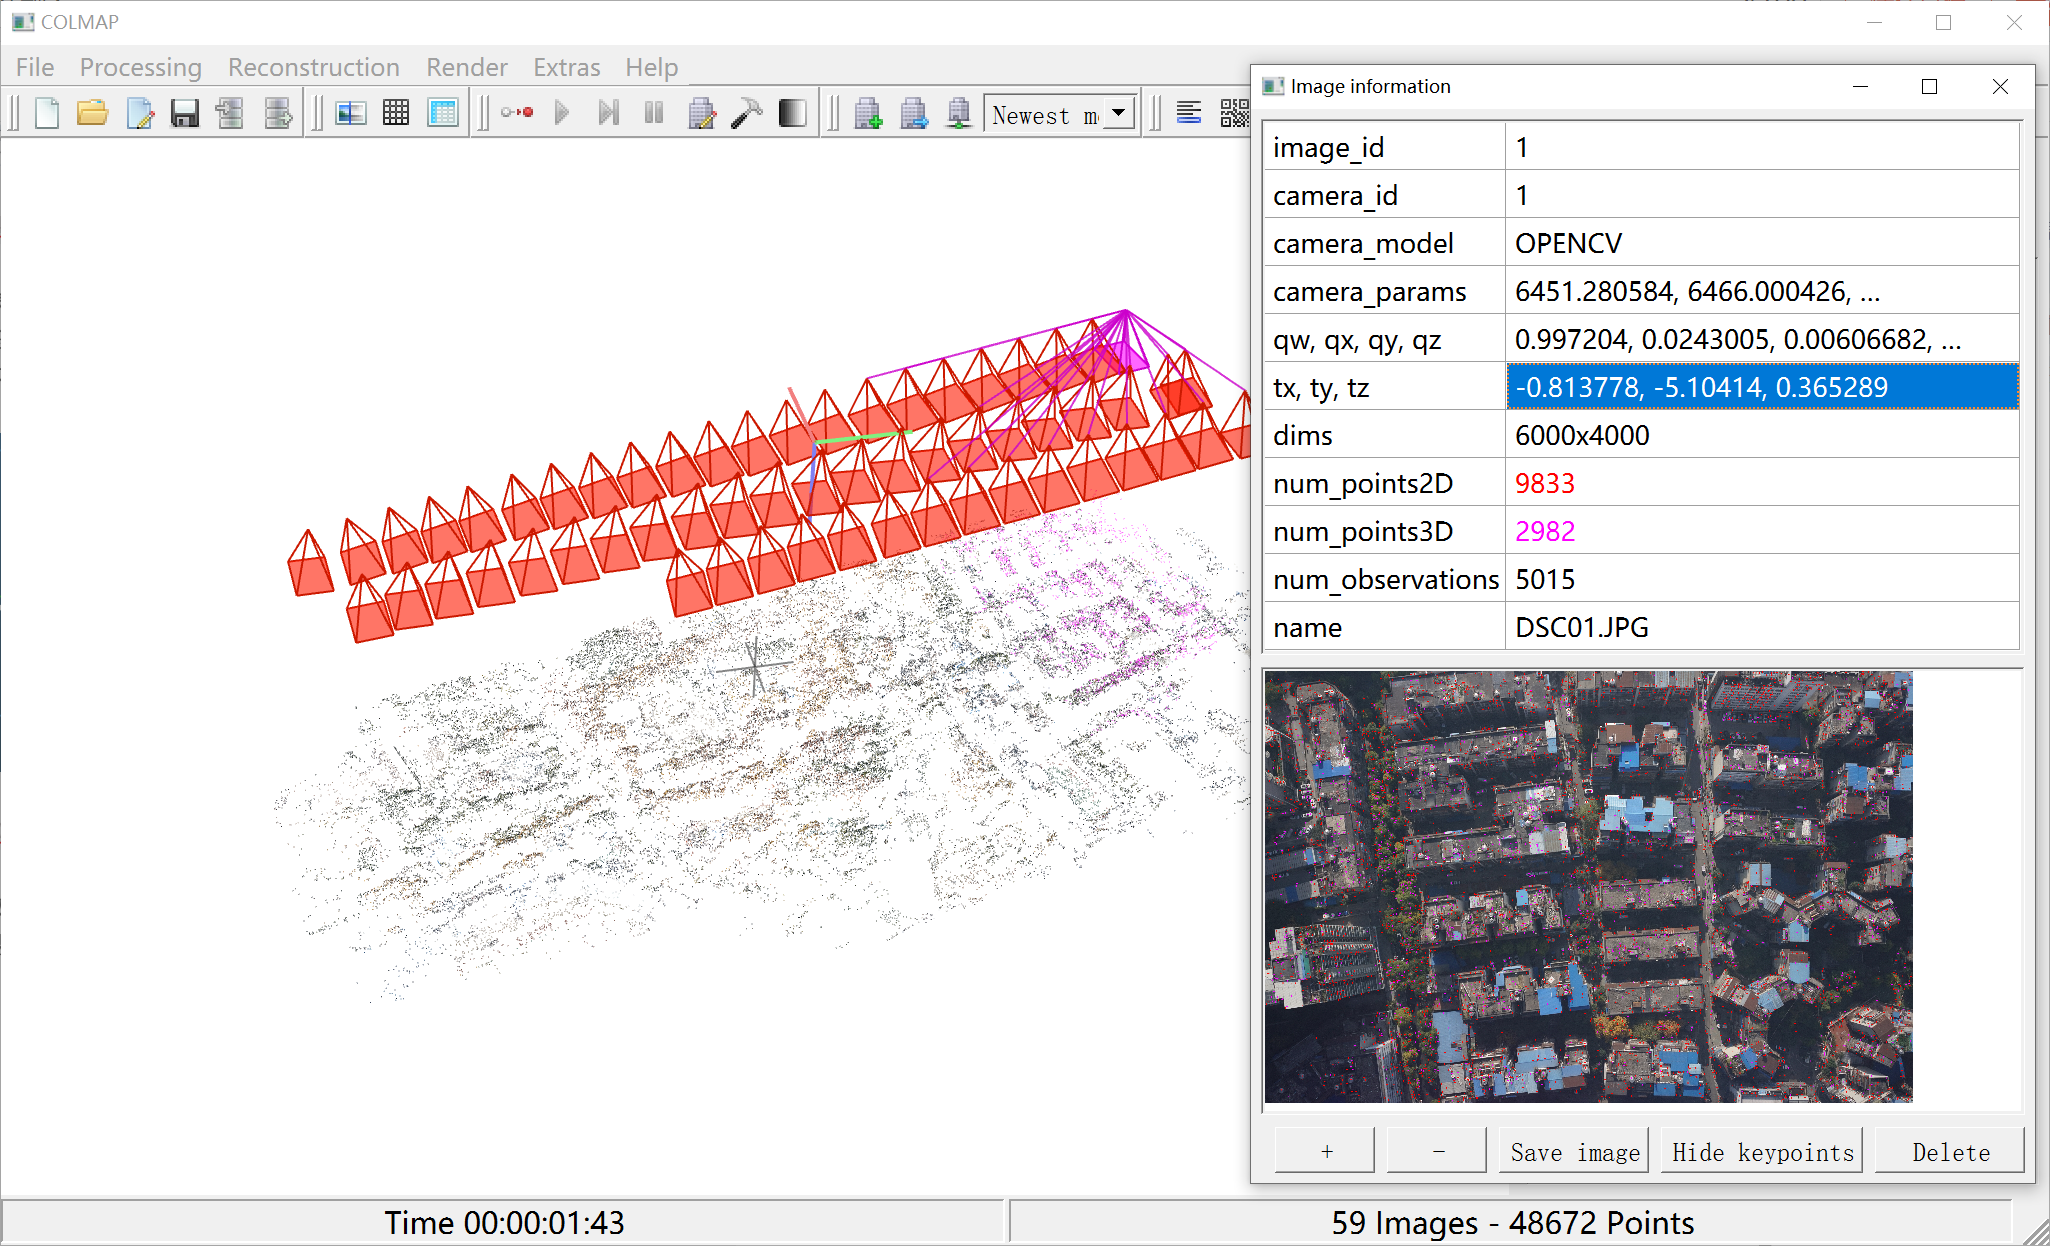
Task: Select the tx, ty, tz value field
Action: pos(1761,387)
